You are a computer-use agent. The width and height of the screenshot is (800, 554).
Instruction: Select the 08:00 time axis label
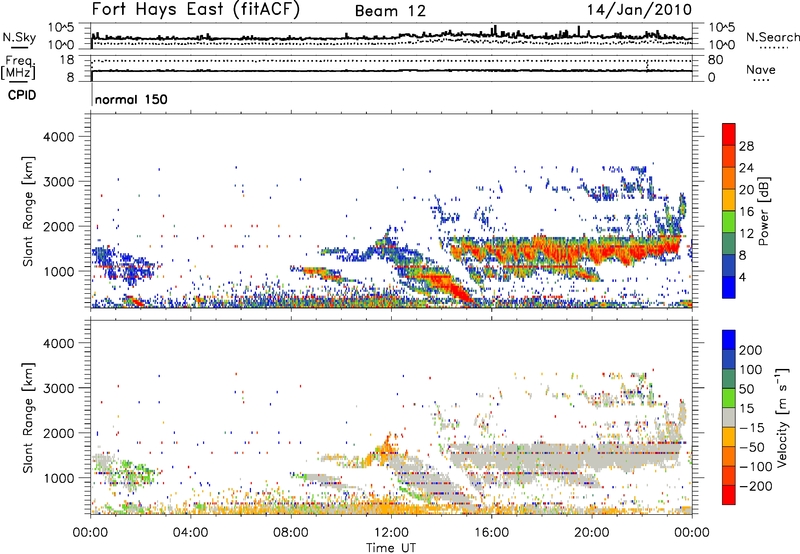[291, 533]
